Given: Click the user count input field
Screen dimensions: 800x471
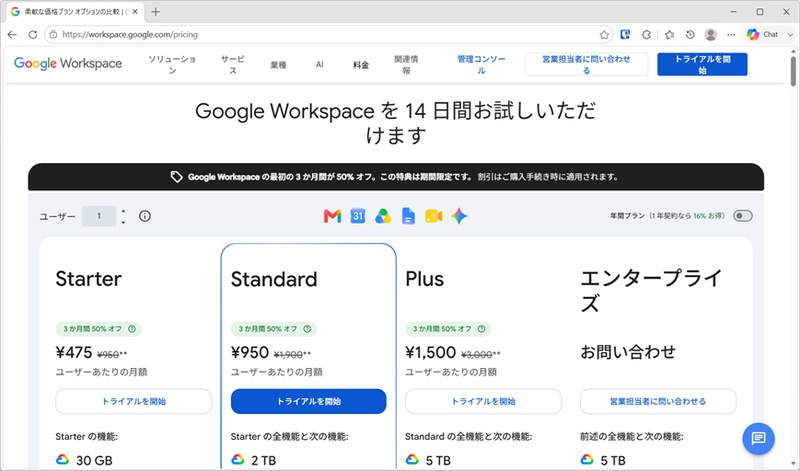Looking at the screenshot, I should 99,216.
